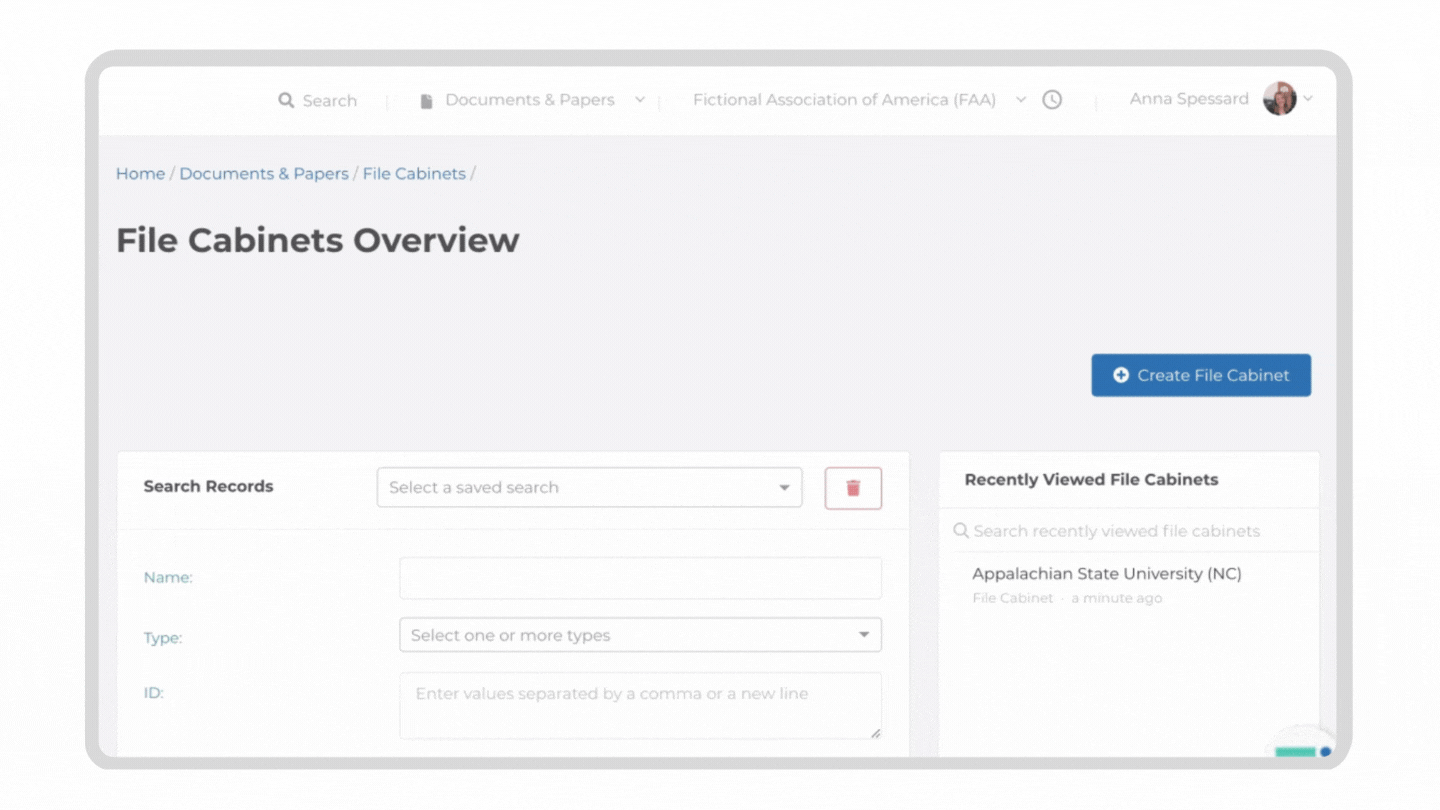This screenshot has height=810, width=1440.
Task: Focus Search recently viewed file cabinets field
Action: (1128, 531)
